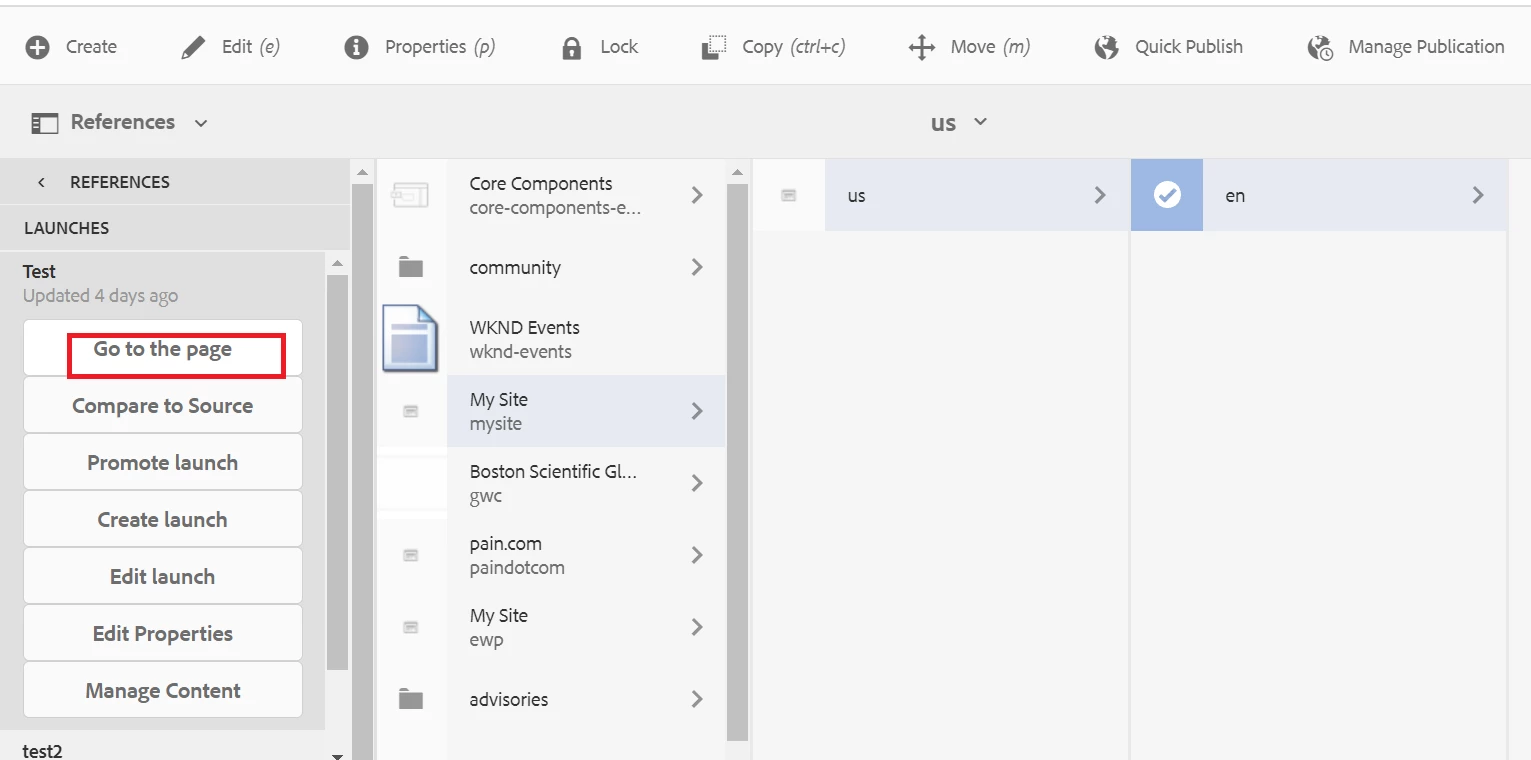Click the LAUNCHES section header
The height and width of the screenshot is (760, 1531).
click(x=67, y=228)
